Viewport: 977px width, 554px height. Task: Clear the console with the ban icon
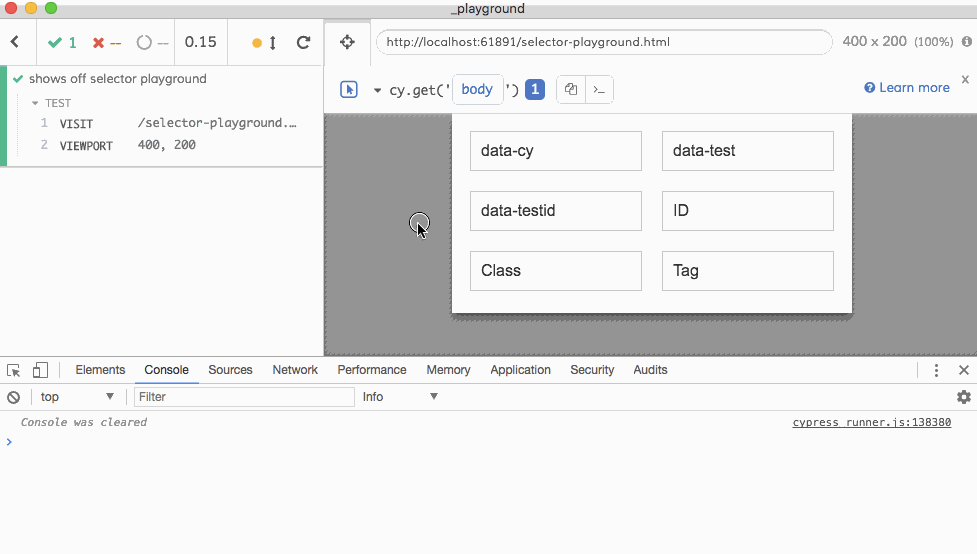pyautogui.click(x=14, y=397)
